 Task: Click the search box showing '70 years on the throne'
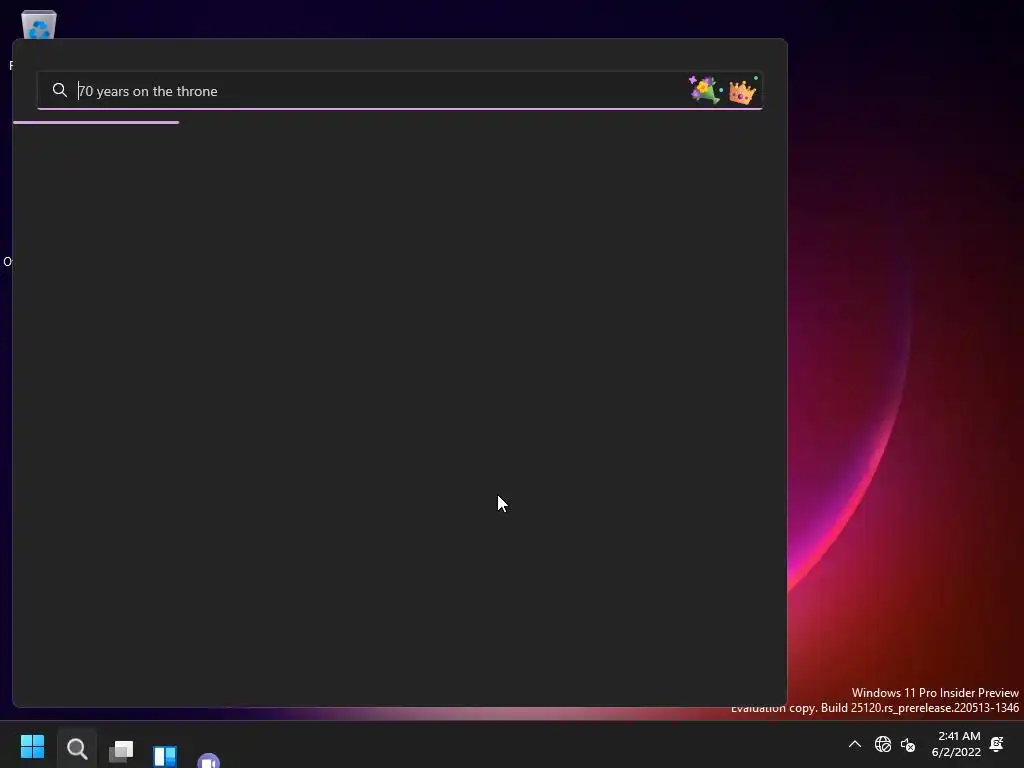pyautogui.click(x=400, y=91)
